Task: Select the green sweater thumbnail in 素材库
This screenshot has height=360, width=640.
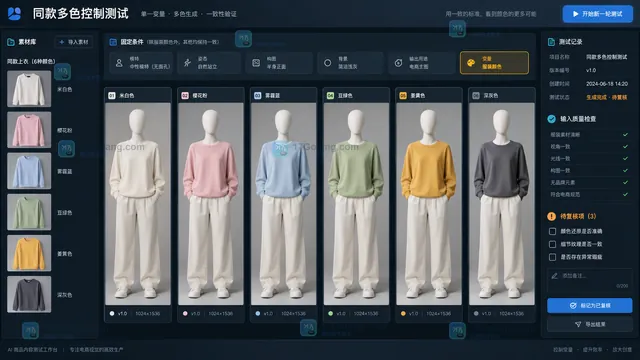Action: click(29, 212)
